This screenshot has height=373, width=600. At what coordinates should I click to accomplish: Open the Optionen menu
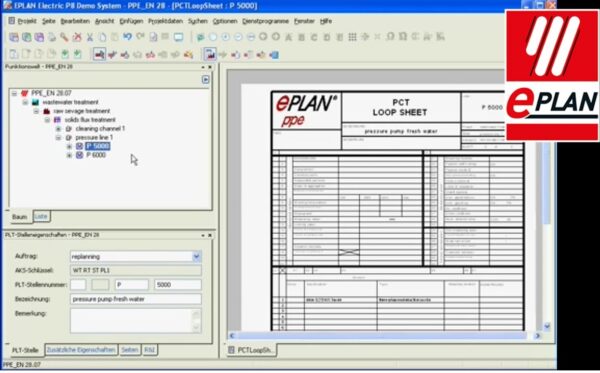coord(225,21)
